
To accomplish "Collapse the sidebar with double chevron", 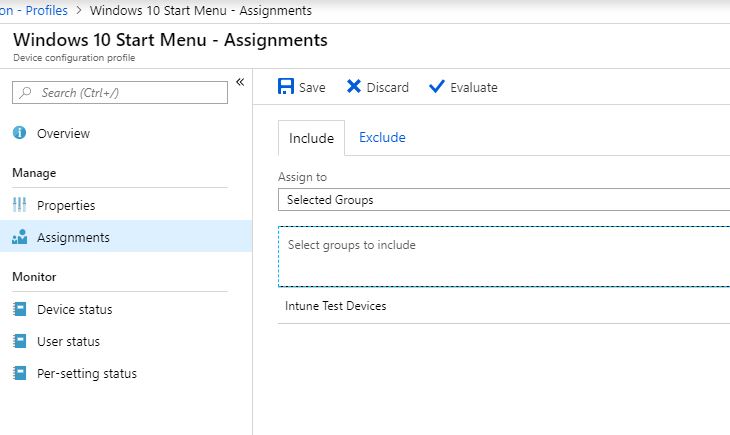I will 240,82.
